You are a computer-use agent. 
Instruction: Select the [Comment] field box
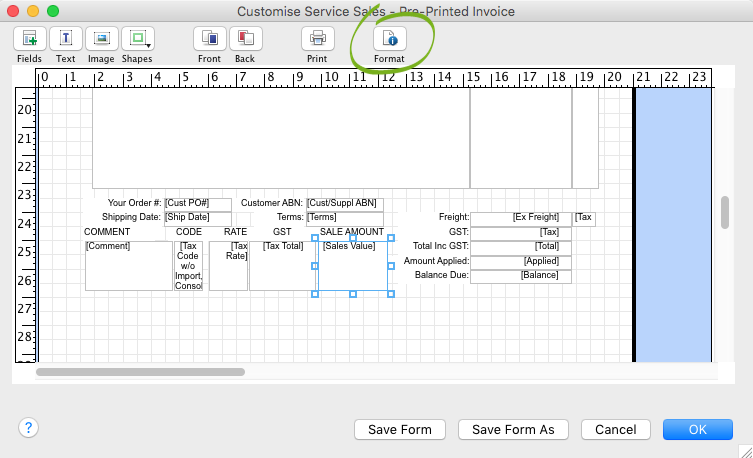coord(128,266)
